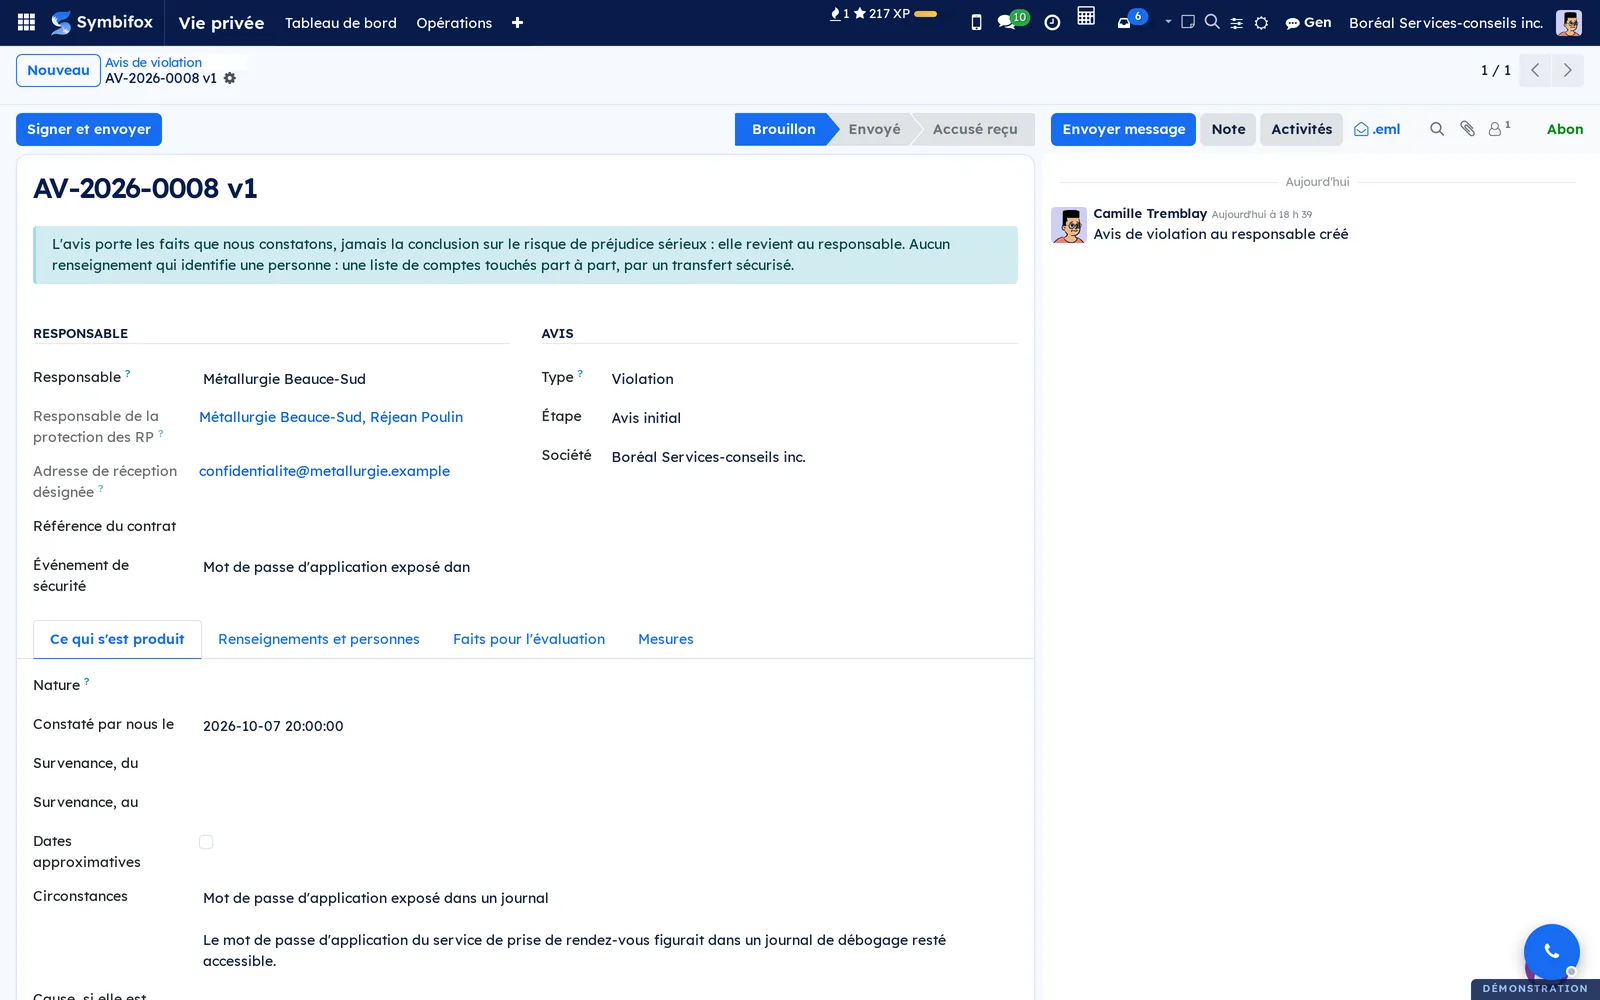Screen dimensions: 1600x1000
Task: Click the paperclip attachments icon
Action: tap(1467, 129)
